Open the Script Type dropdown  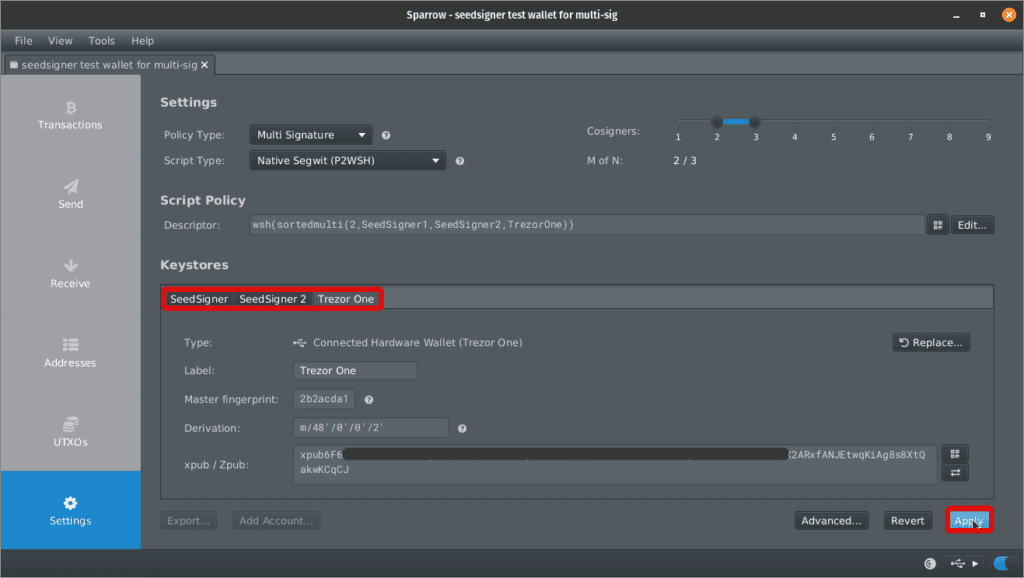[347, 161]
